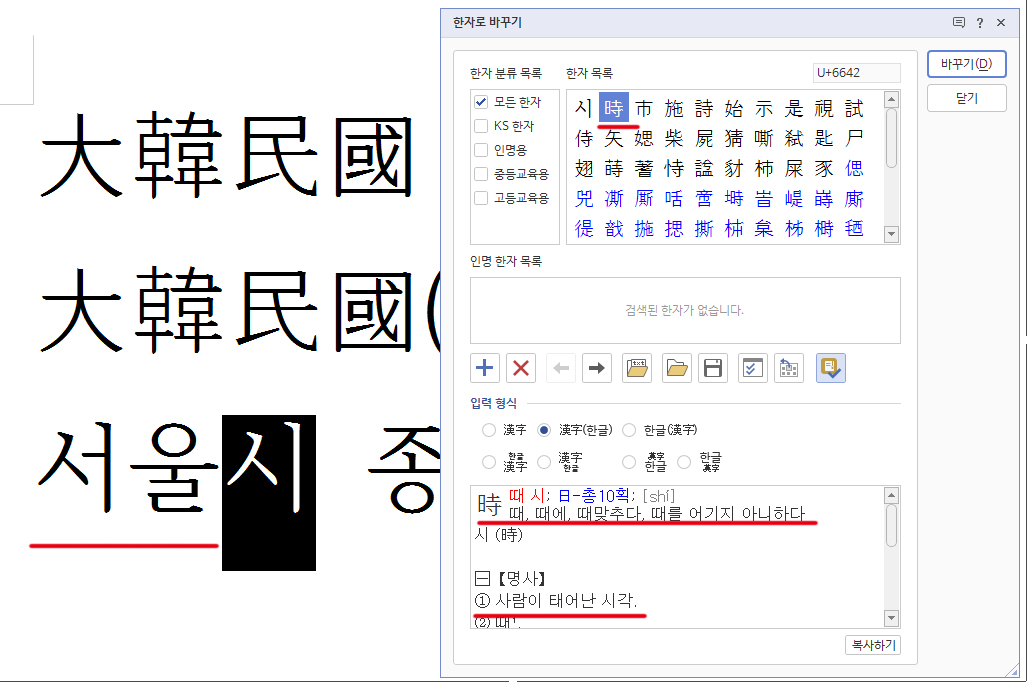The image size is (1027, 682).
Task: Select the 漢字(한글) radio option
Action: (x=544, y=430)
